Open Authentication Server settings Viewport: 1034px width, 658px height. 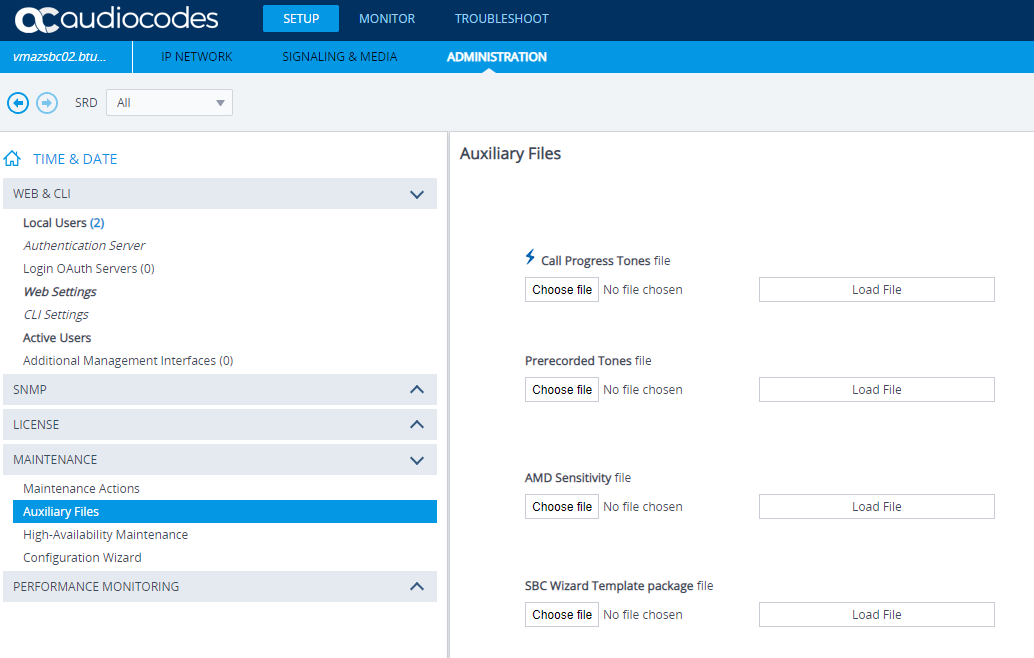[x=84, y=245]
